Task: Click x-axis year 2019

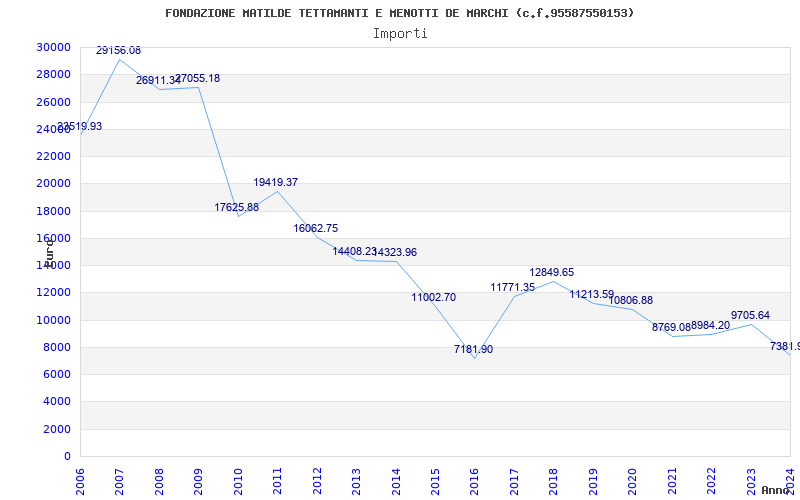Action: coord(593,481)
